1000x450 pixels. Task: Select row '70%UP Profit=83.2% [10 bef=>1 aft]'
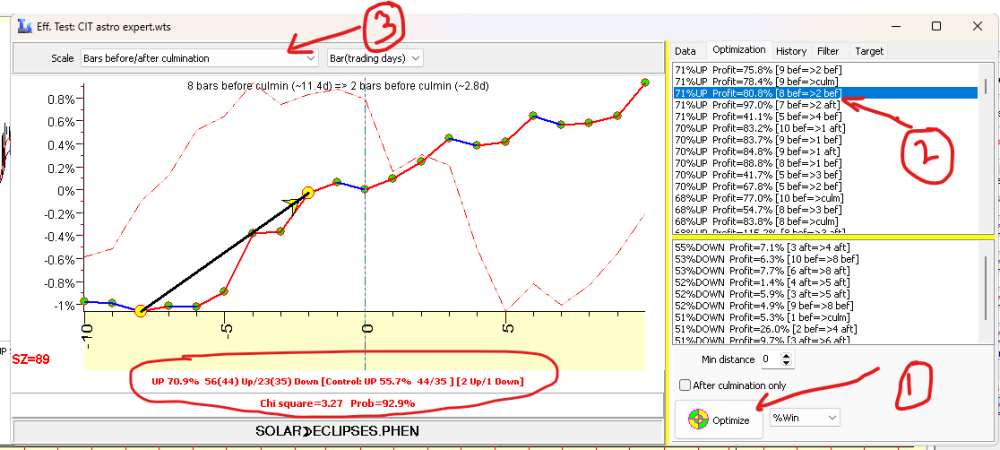click(x=826, y=128)
